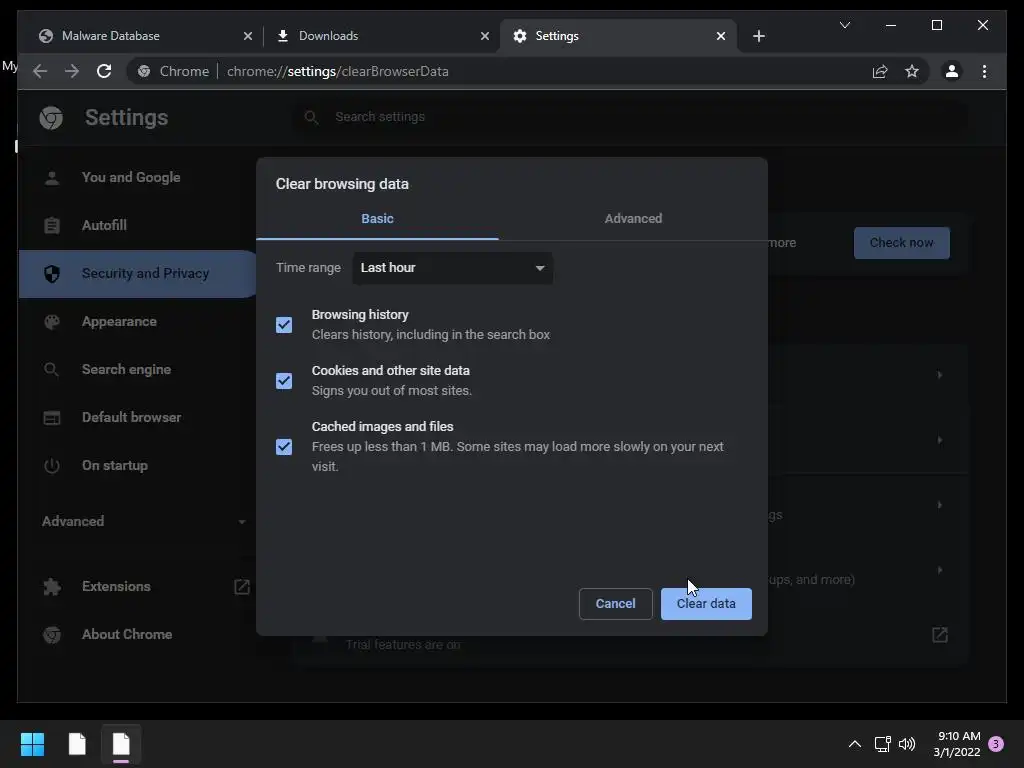Click the browser forward arrow
The image size is (1024, 768).
[72, 71]
